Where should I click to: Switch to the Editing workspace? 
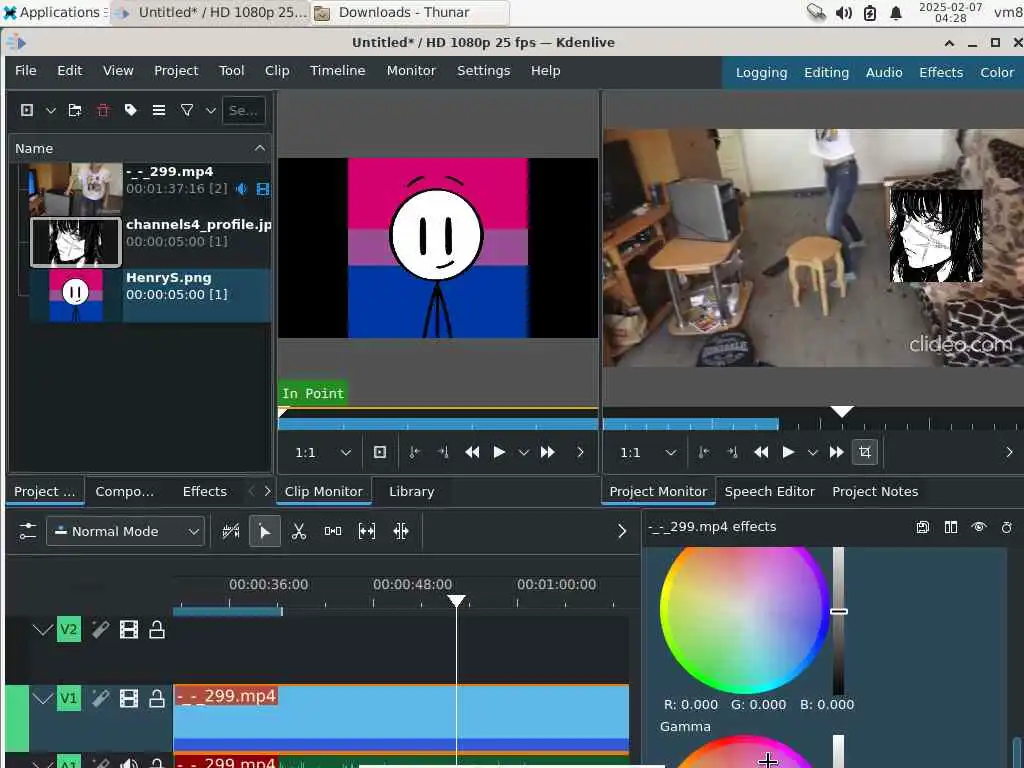tap(826, 72)
